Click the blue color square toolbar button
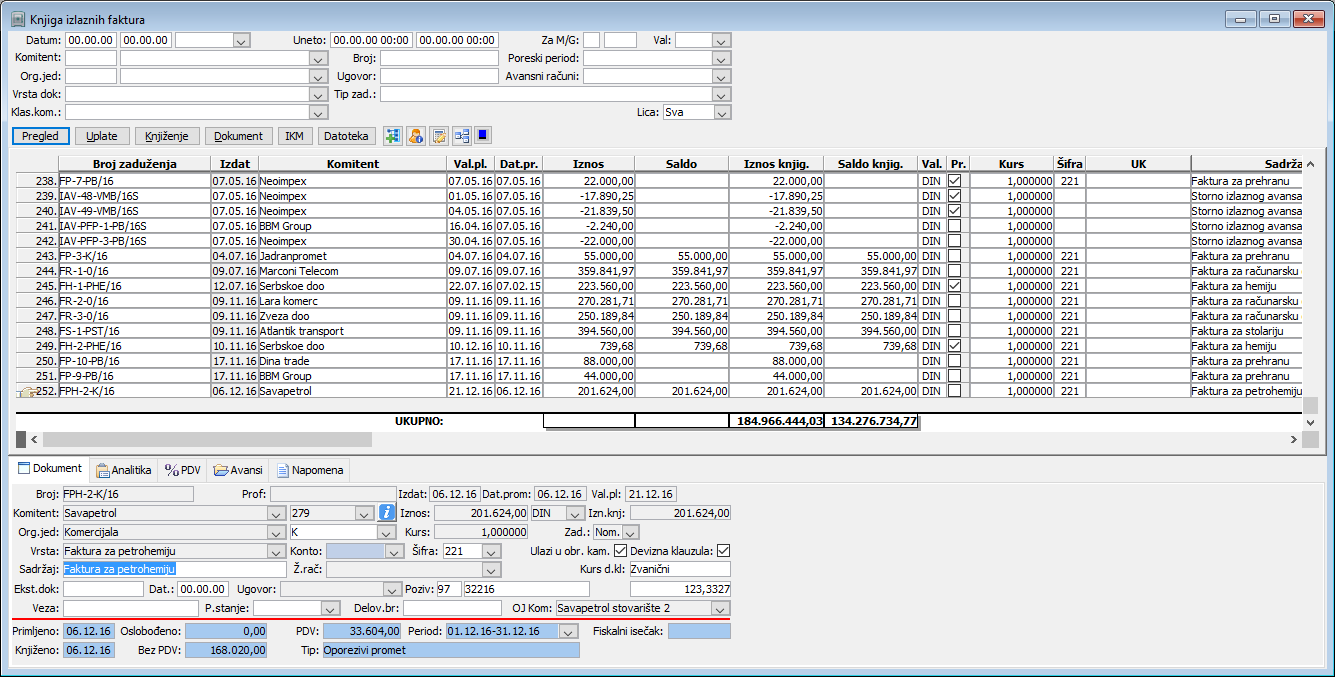The width and height of the screenshot is (1335, 677). 482,136
